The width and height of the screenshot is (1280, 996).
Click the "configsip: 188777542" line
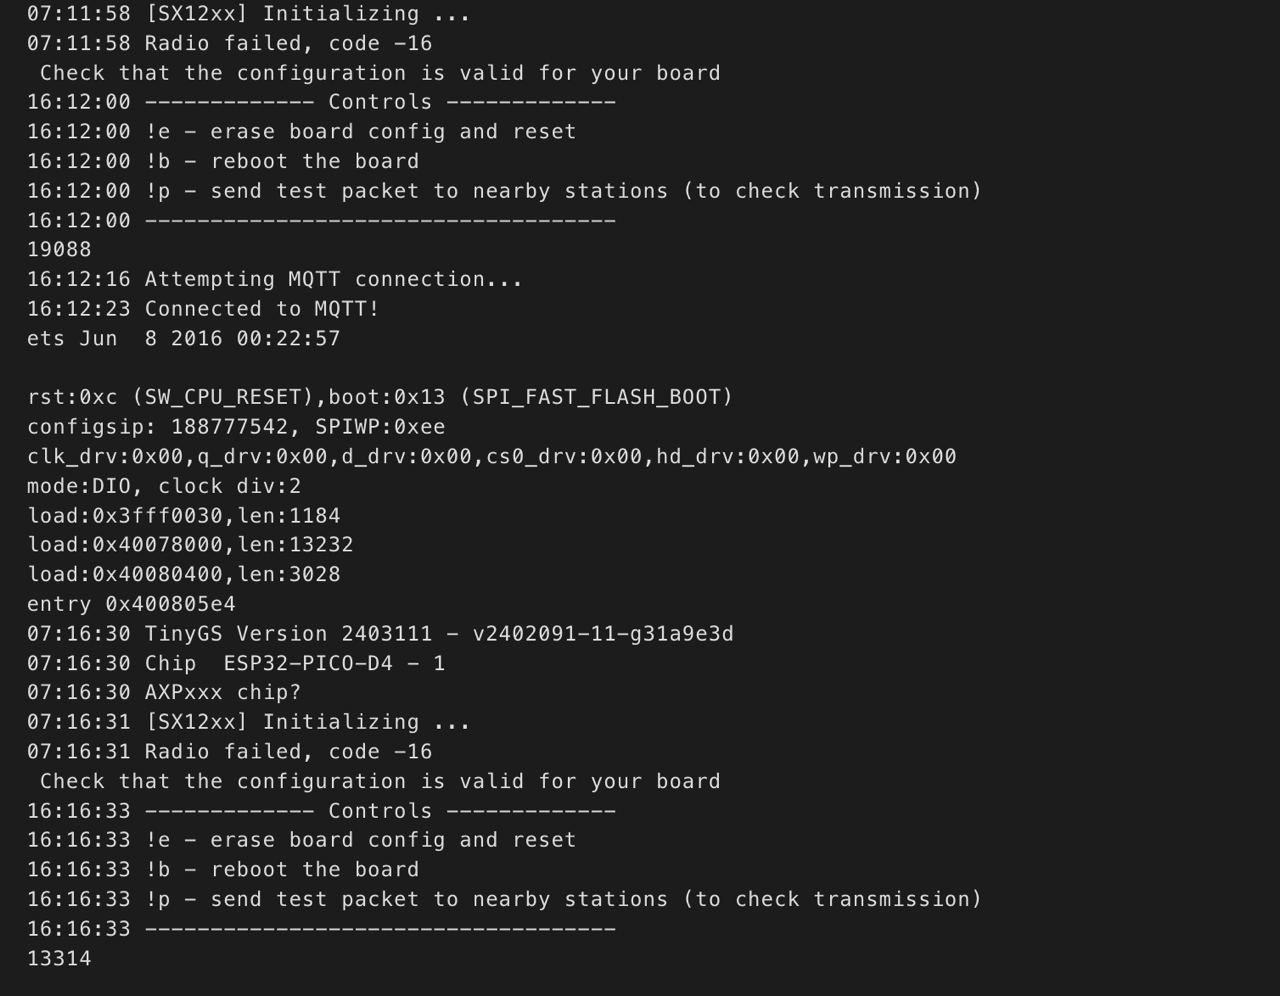click(x=236, y=427)
